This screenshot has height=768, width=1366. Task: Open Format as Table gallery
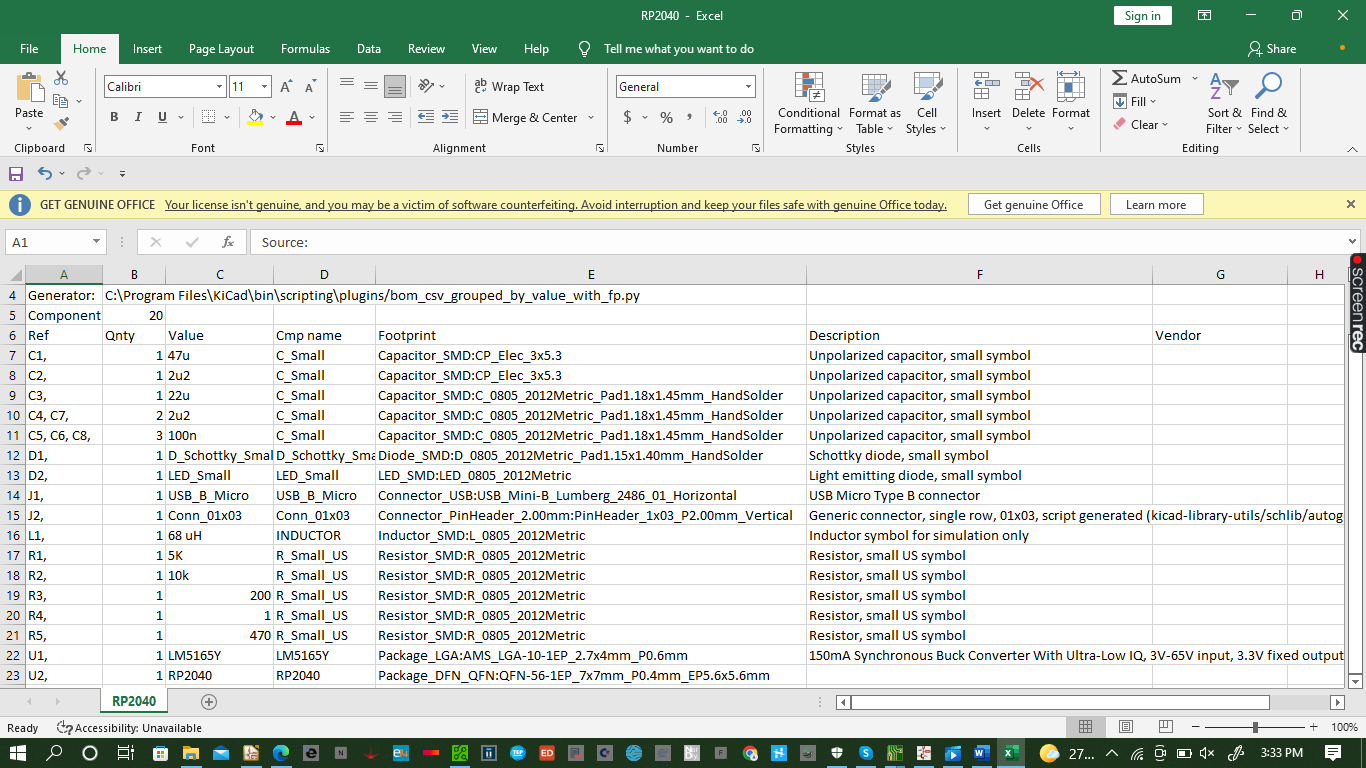pos(875,103)
